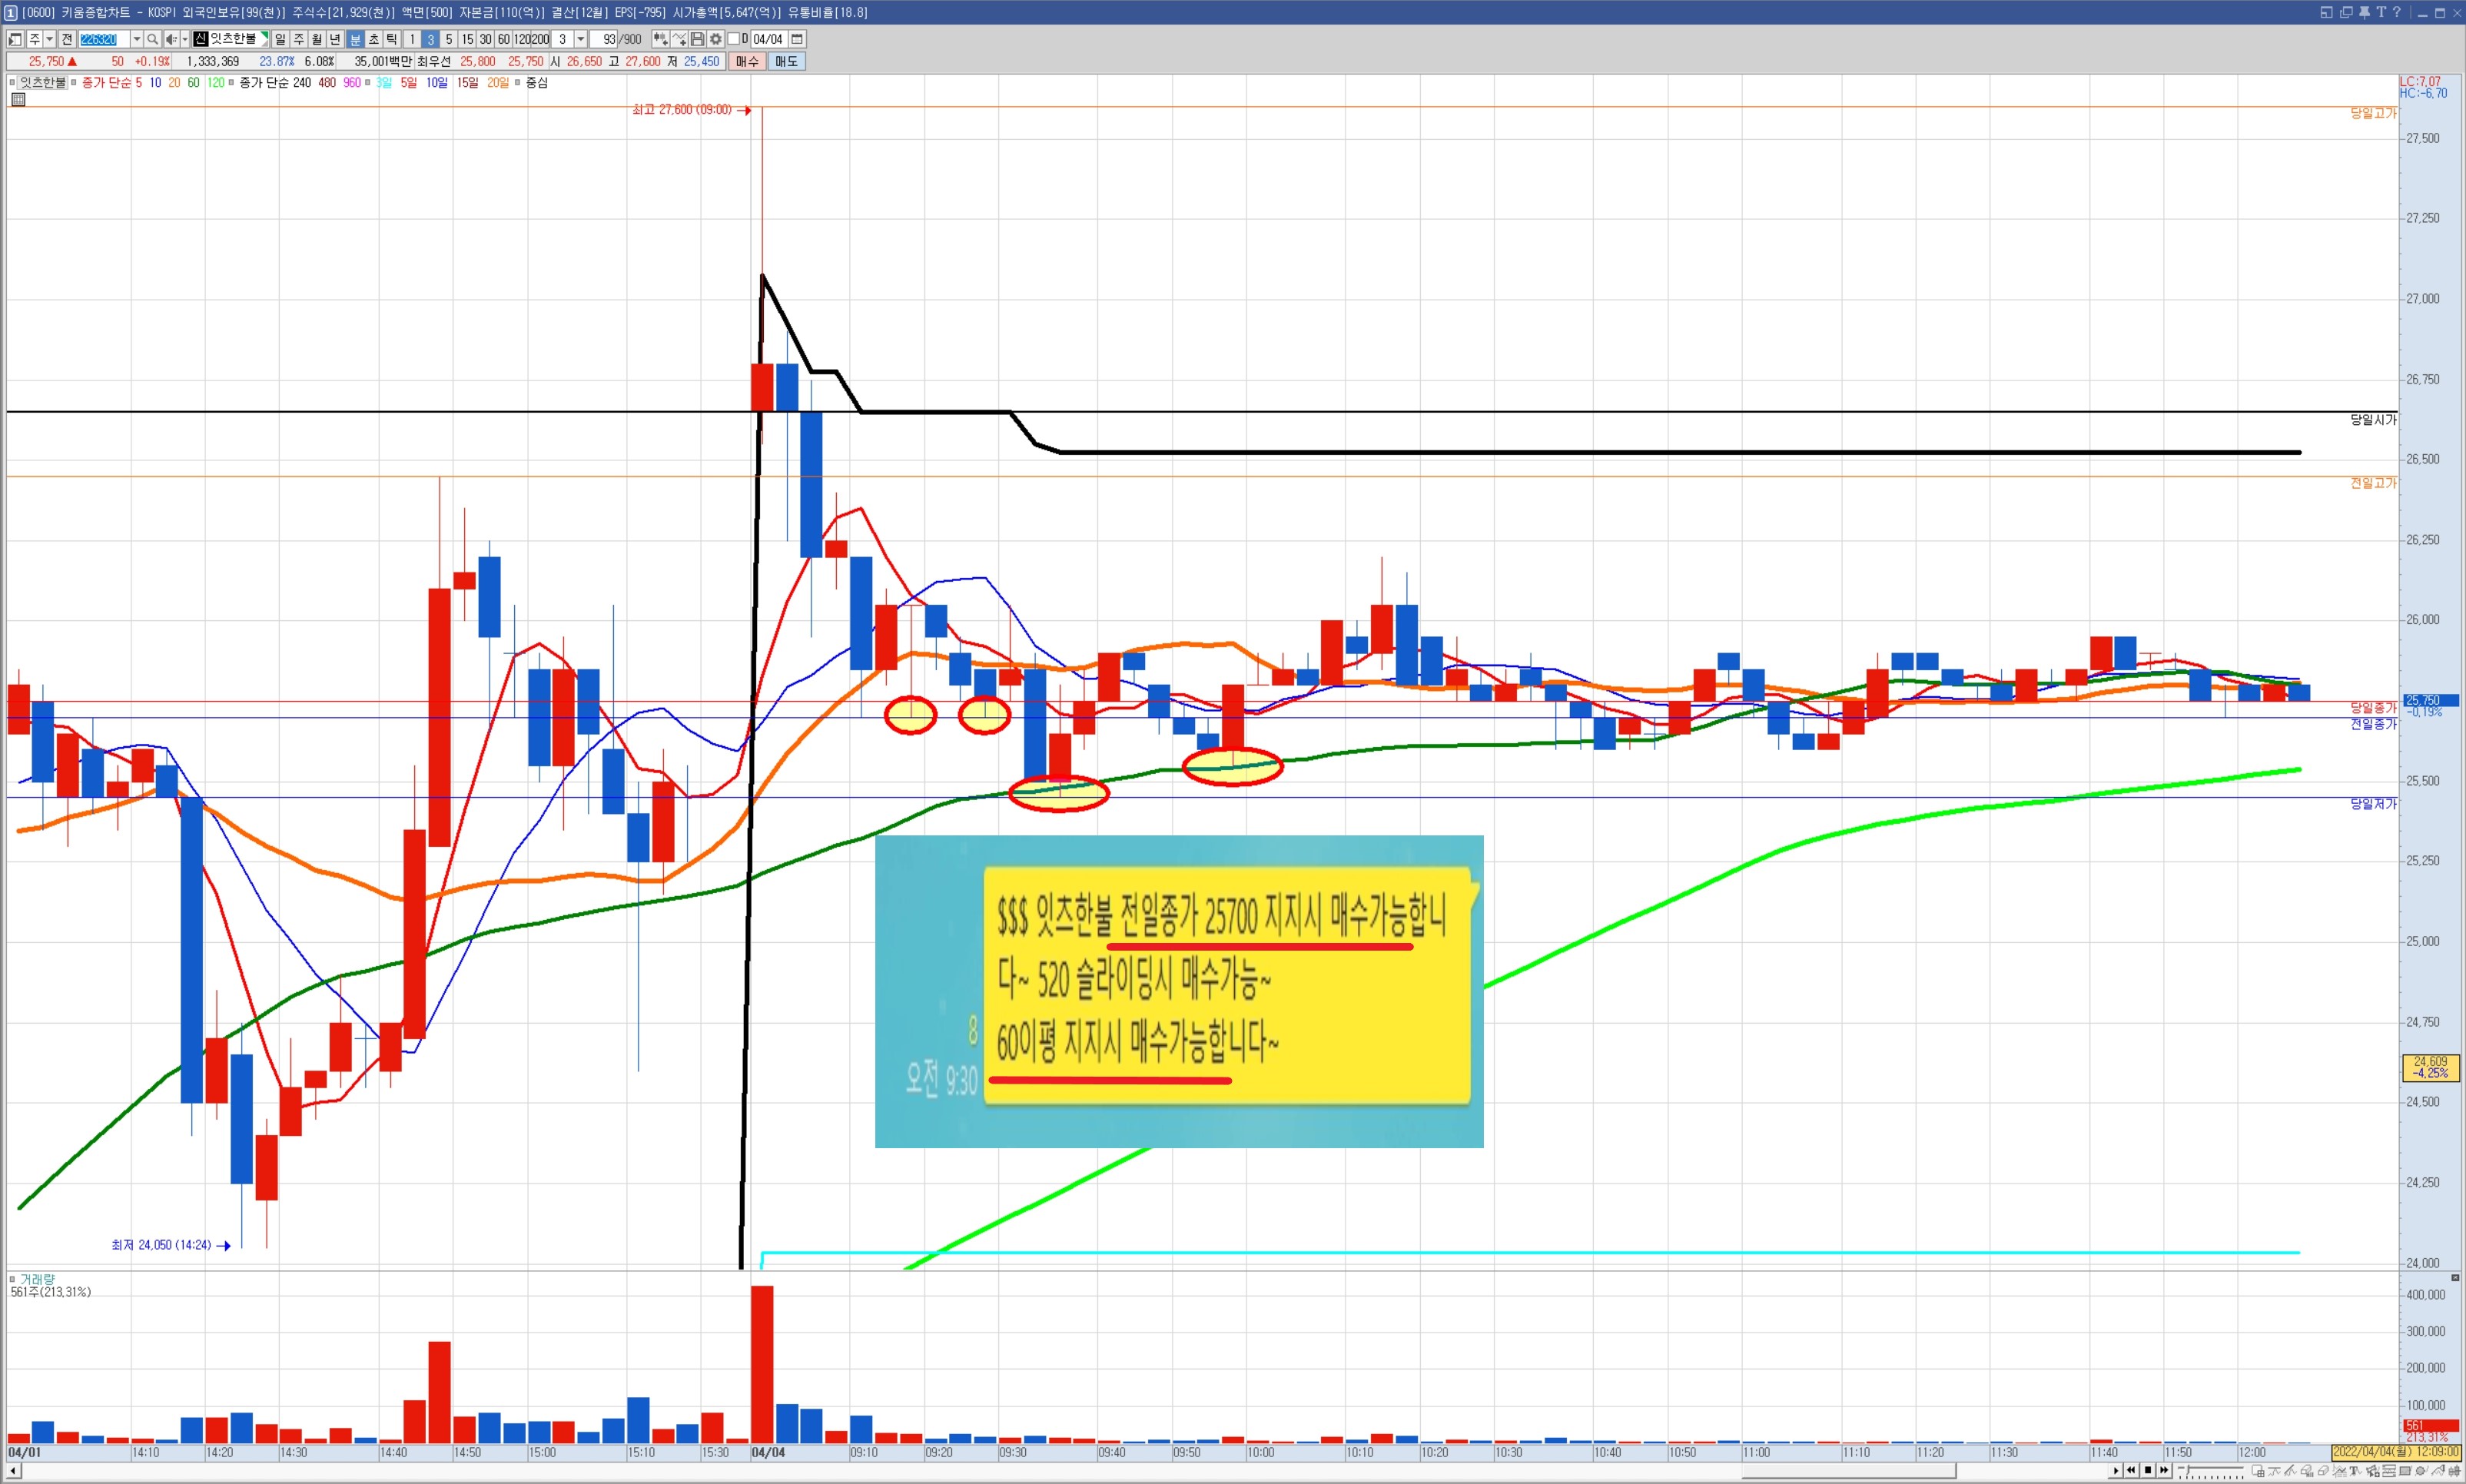
Task: Toggle the D checkbox beside the date
Action: point(733,39)
